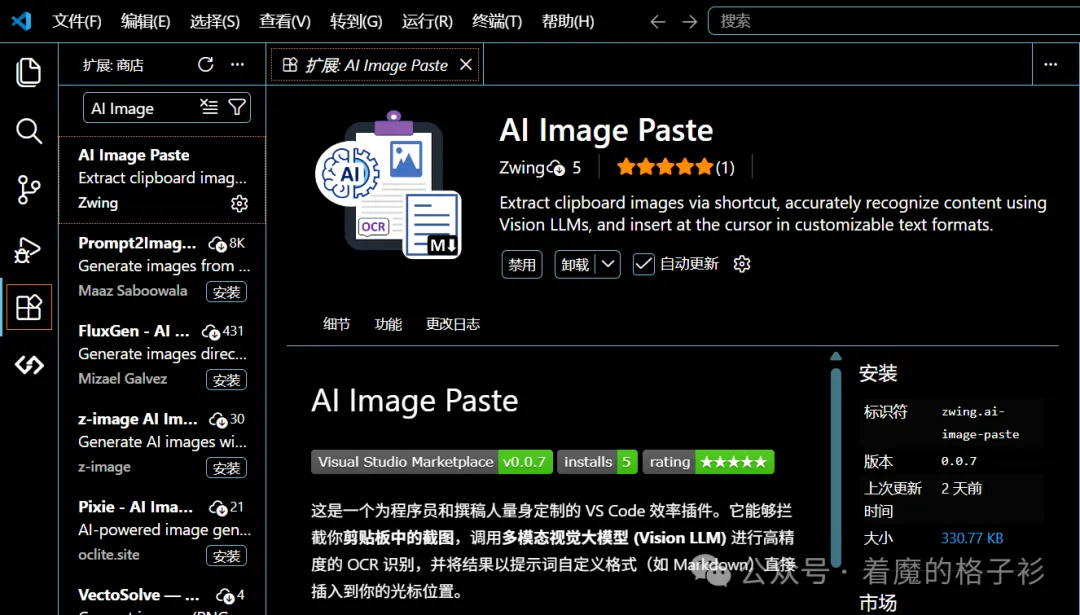Open the Run and Debug view
This screenshot has width=1080, height=615.
29,249
